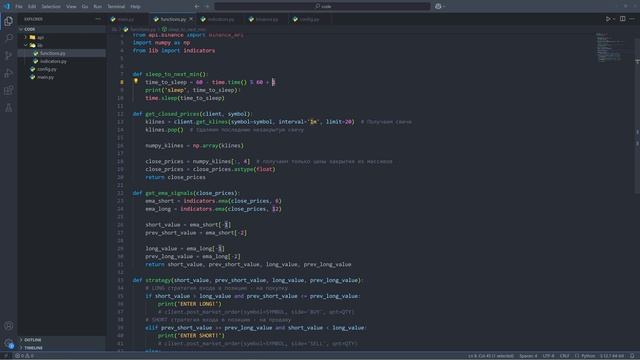Open main.py in the Explorer tree

point(61,77)
